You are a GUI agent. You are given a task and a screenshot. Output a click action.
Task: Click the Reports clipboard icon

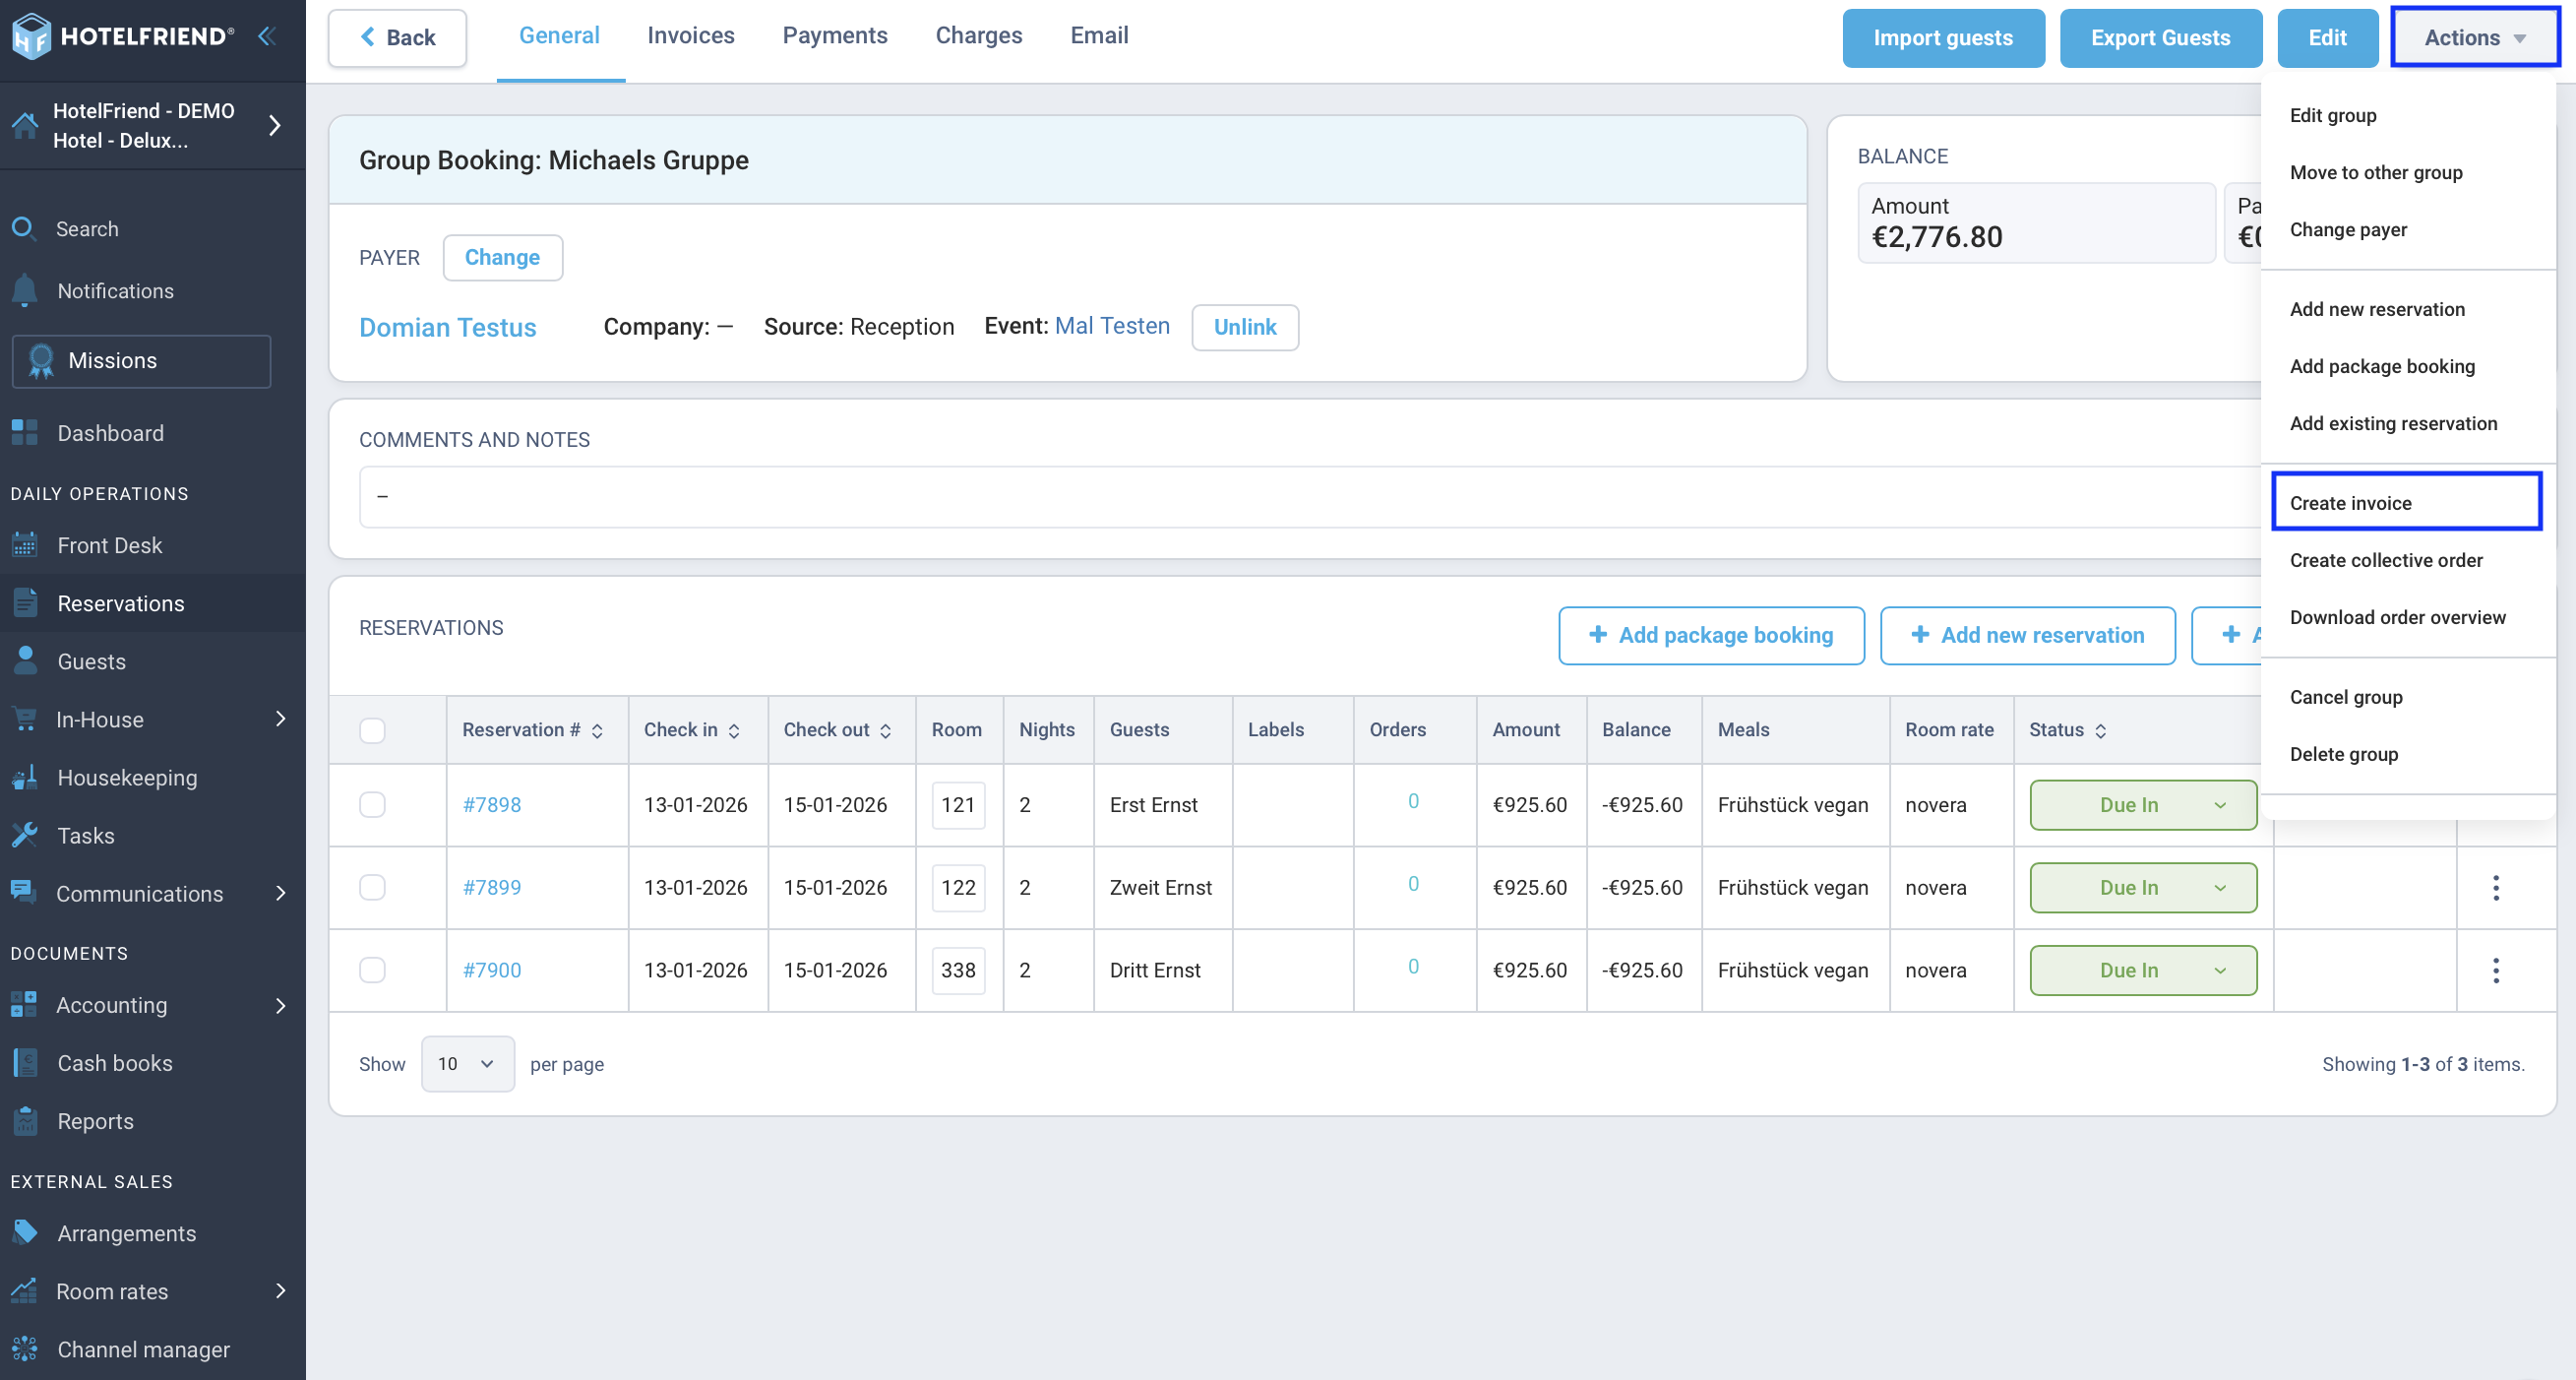pyautogui.click(x=25, y=1121)
